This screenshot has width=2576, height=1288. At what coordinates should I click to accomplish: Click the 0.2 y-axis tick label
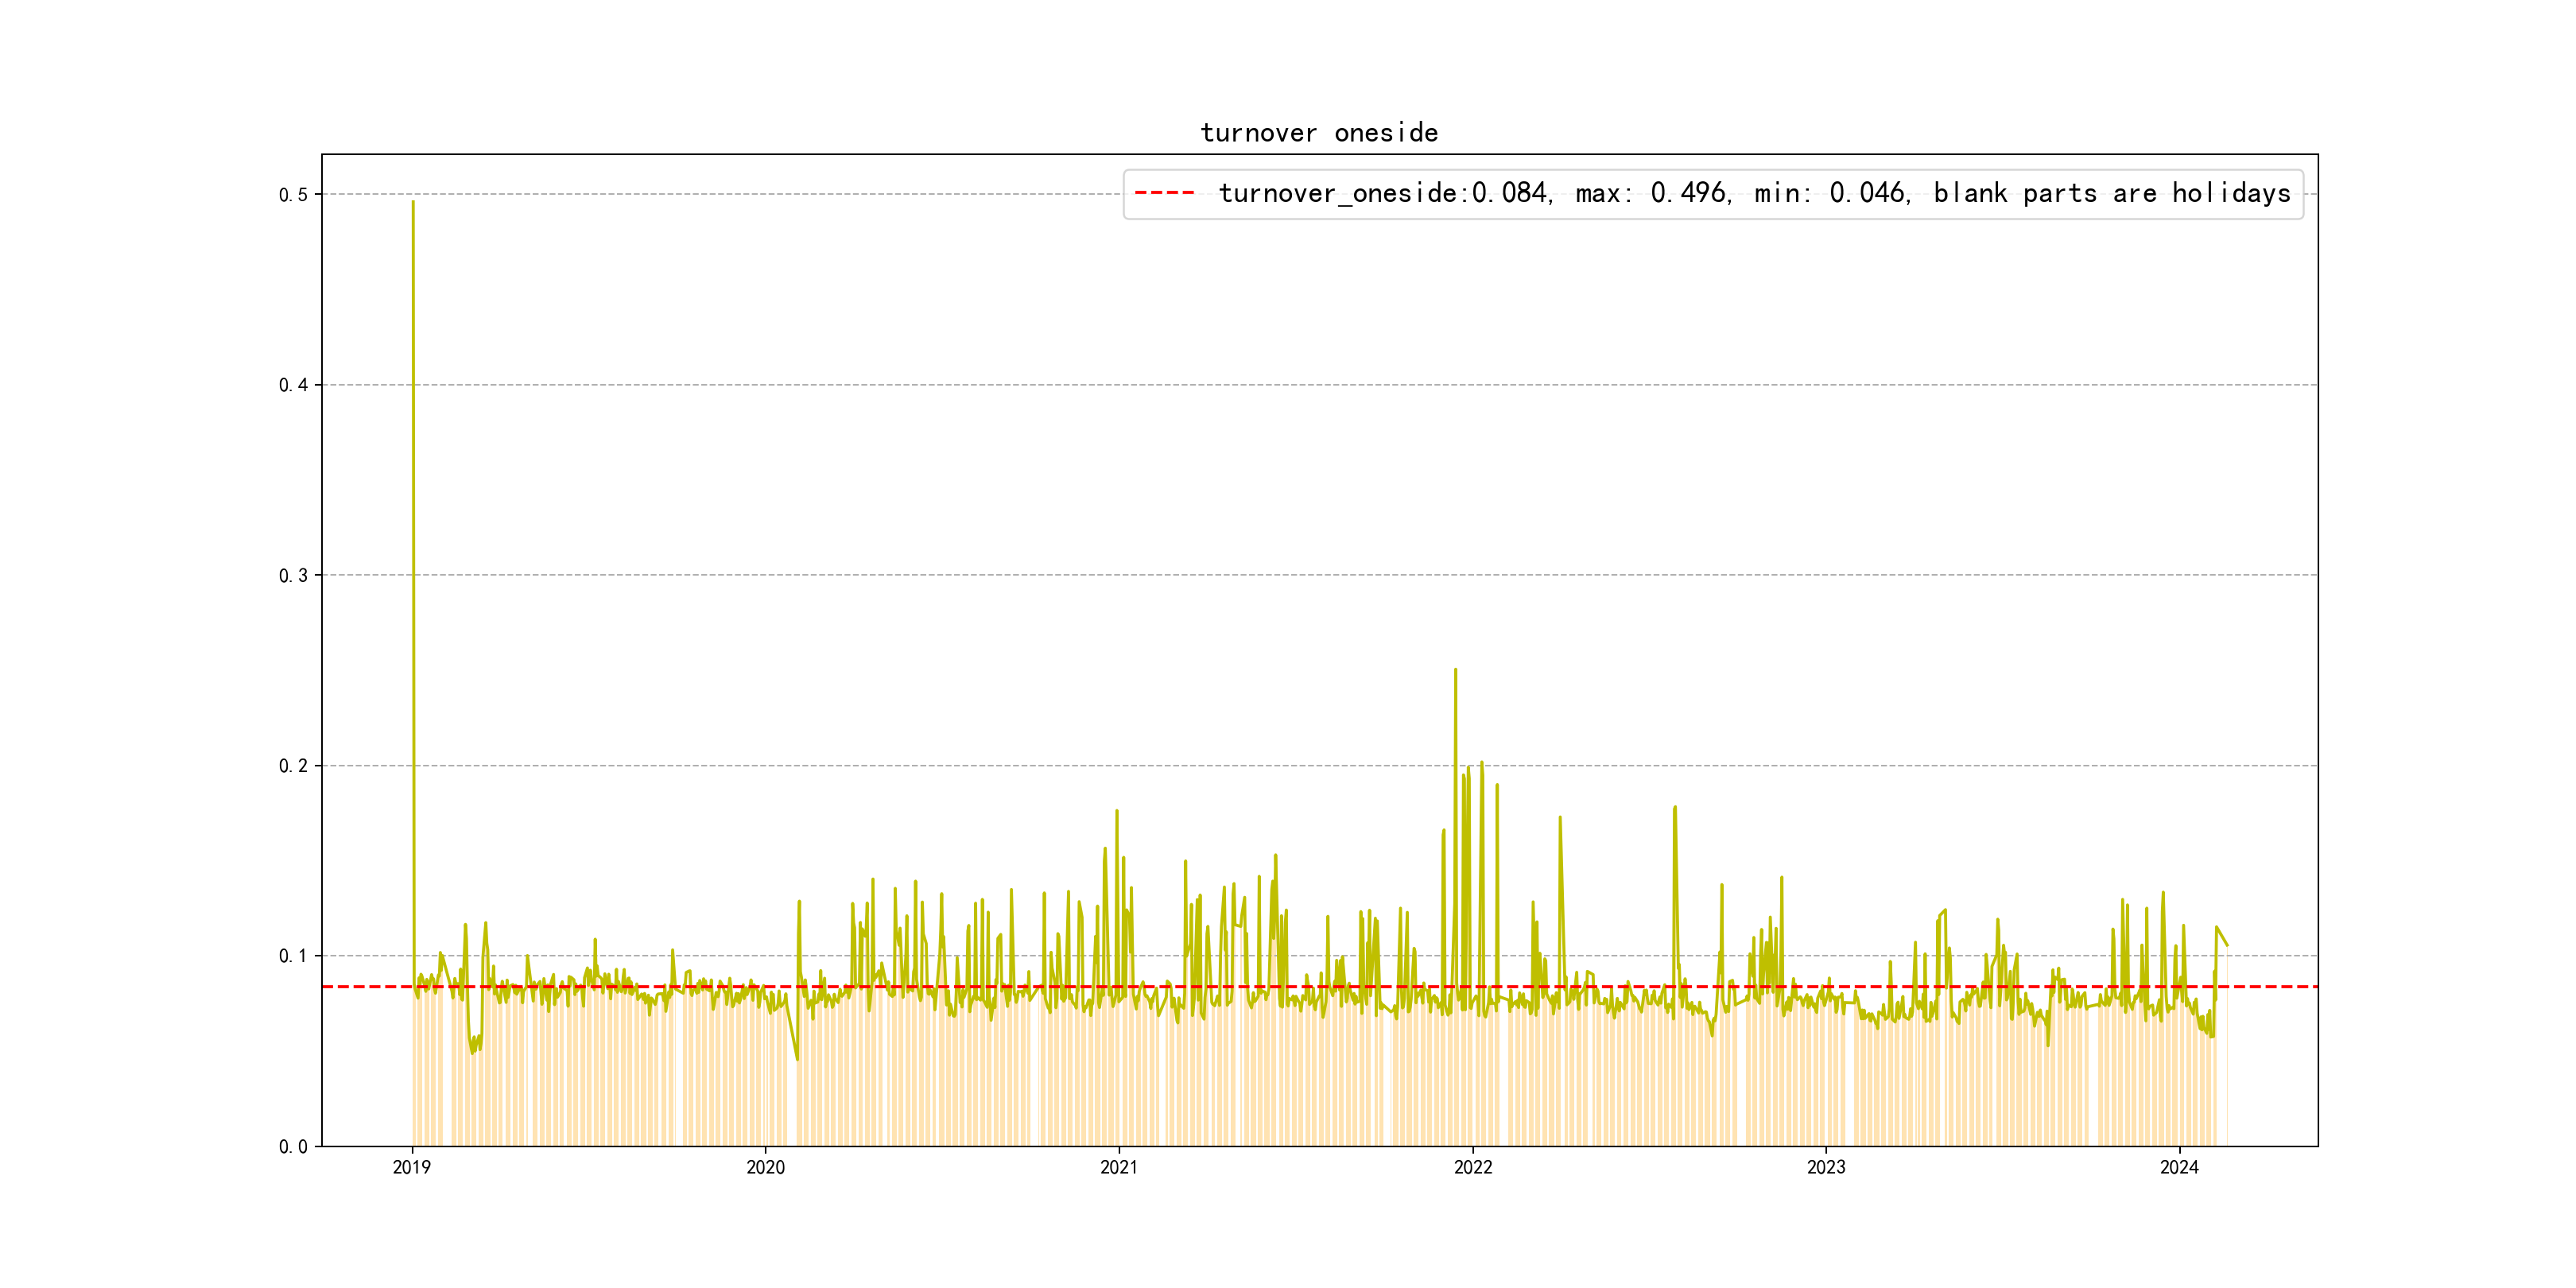coord(293,766)
